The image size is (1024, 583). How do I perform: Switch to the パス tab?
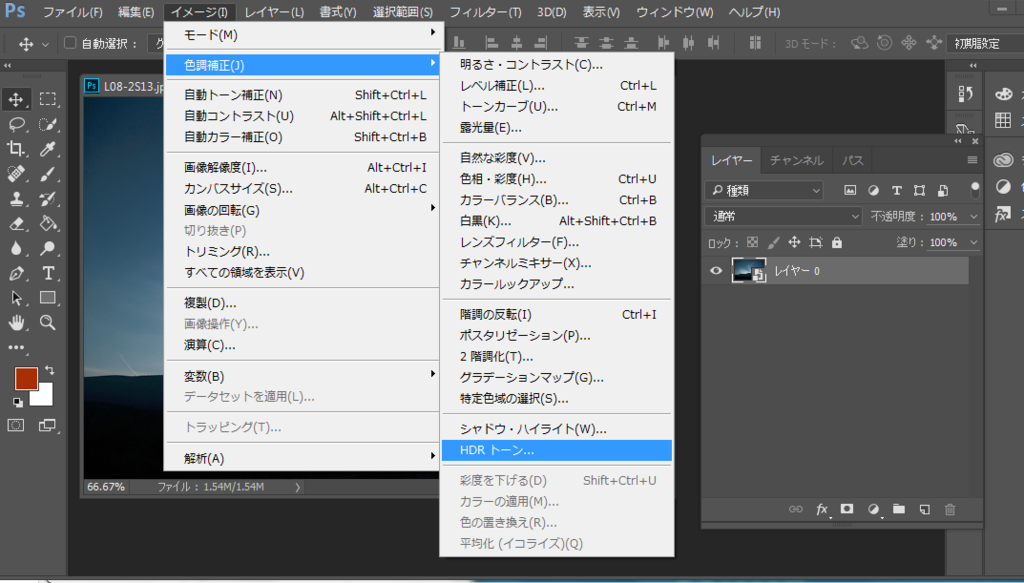852,160
